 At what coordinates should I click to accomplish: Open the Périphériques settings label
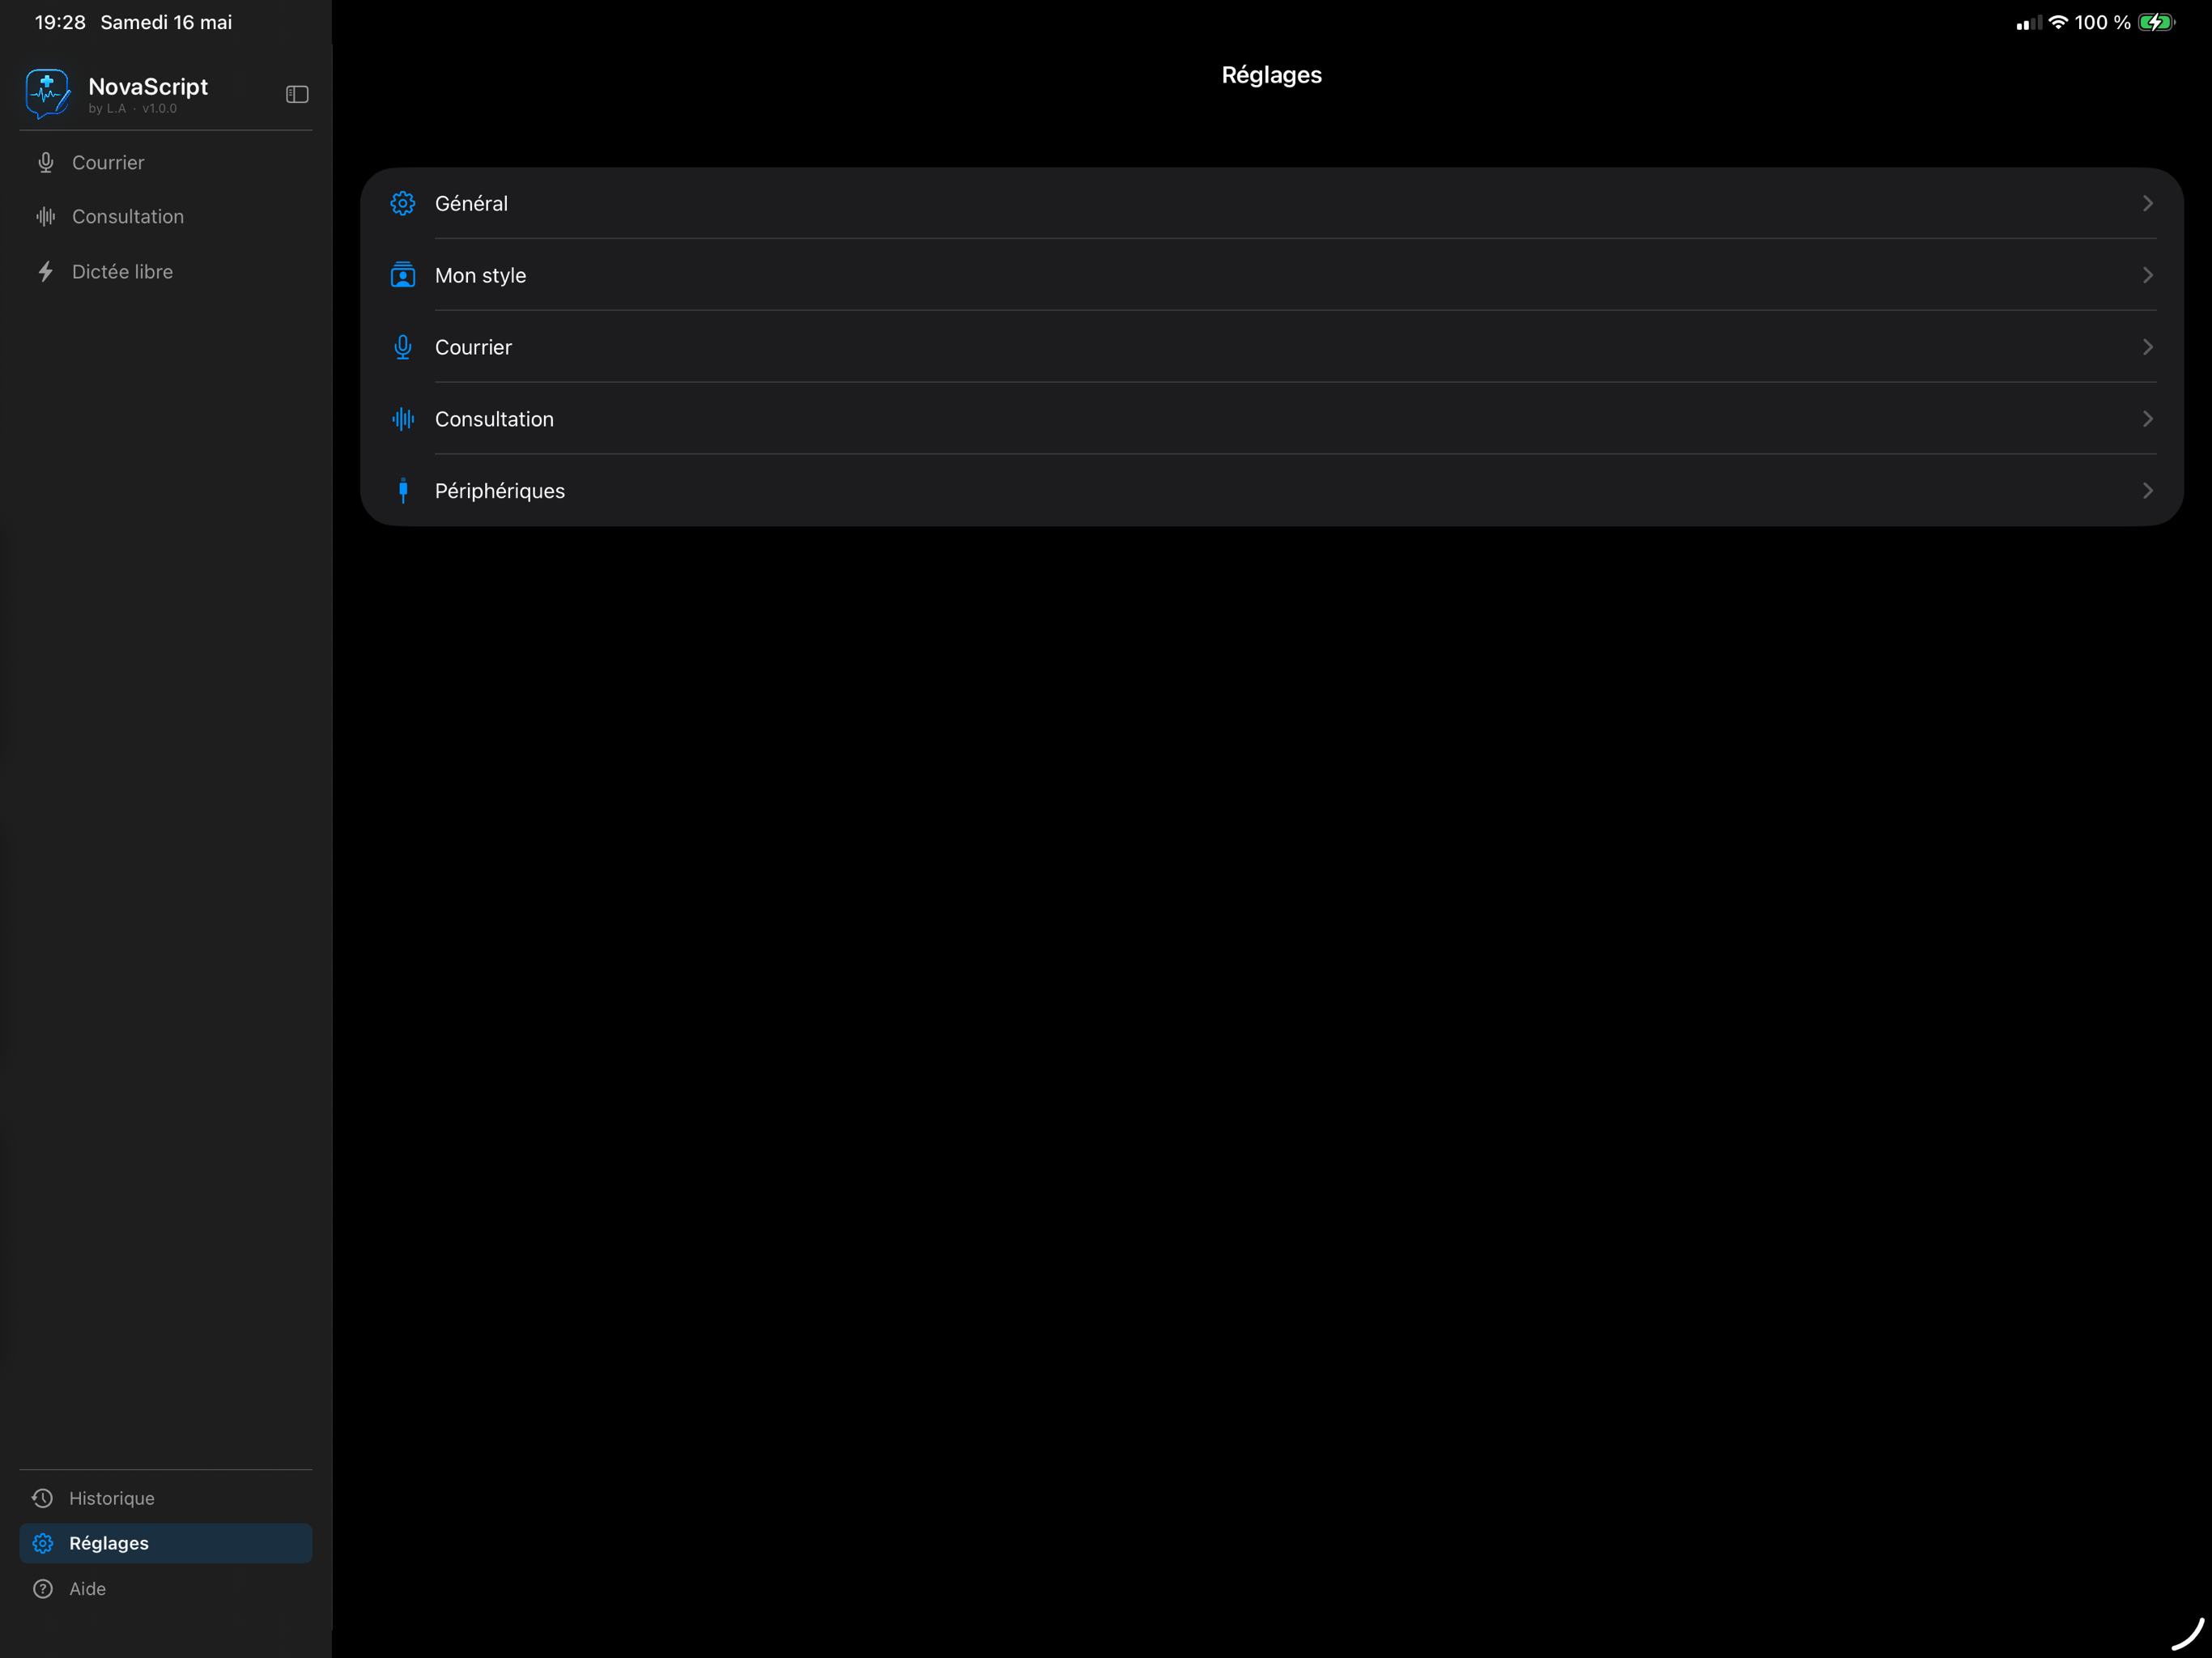[x=500, y=491]
